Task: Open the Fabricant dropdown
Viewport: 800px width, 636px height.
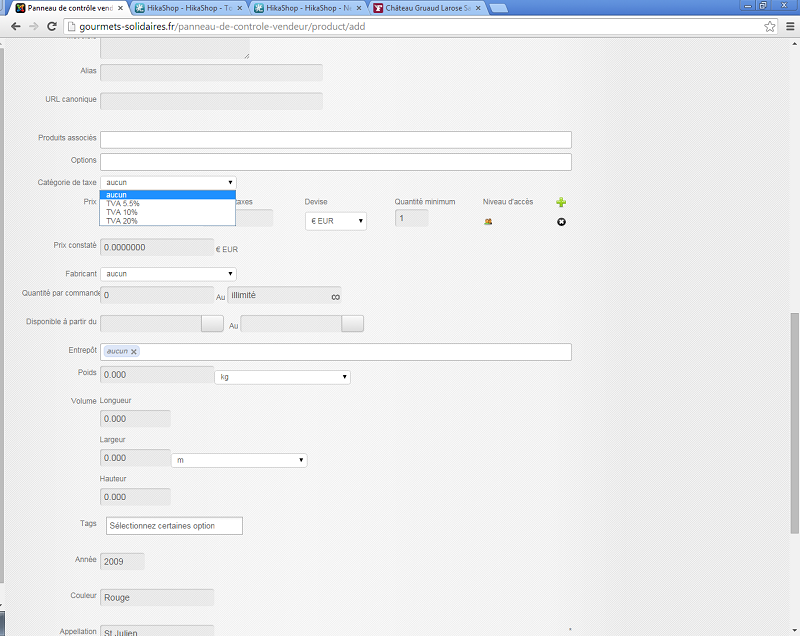Action: [x=168, y=274]
